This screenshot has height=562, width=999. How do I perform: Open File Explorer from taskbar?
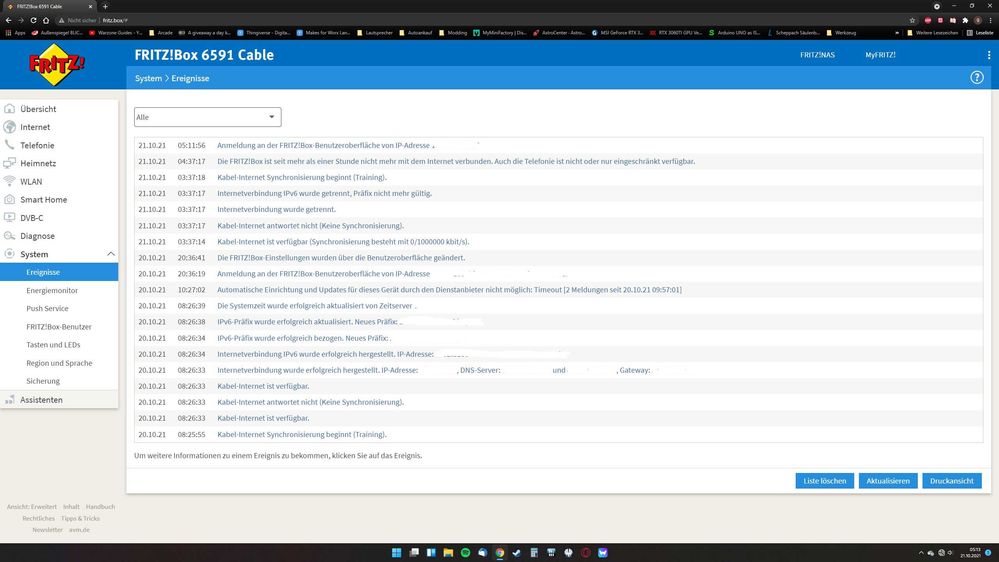(448, 552)
